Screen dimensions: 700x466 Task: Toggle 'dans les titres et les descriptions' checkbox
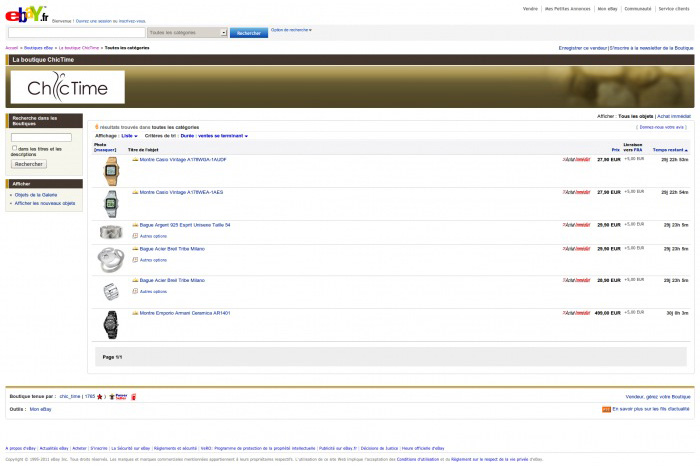click(x=14, y=148)
